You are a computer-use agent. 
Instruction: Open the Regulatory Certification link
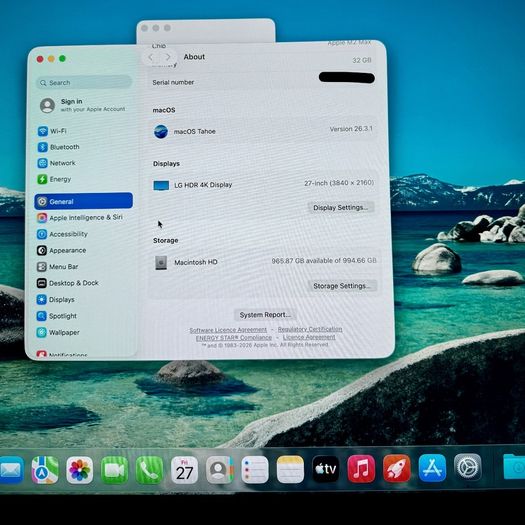310,329
